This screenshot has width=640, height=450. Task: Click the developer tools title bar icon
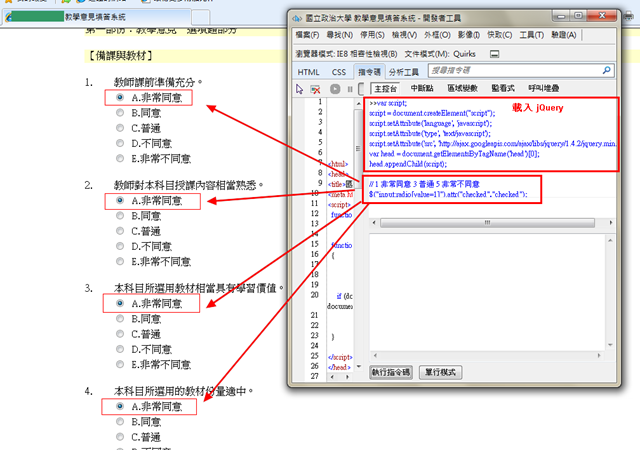(297, 18)
